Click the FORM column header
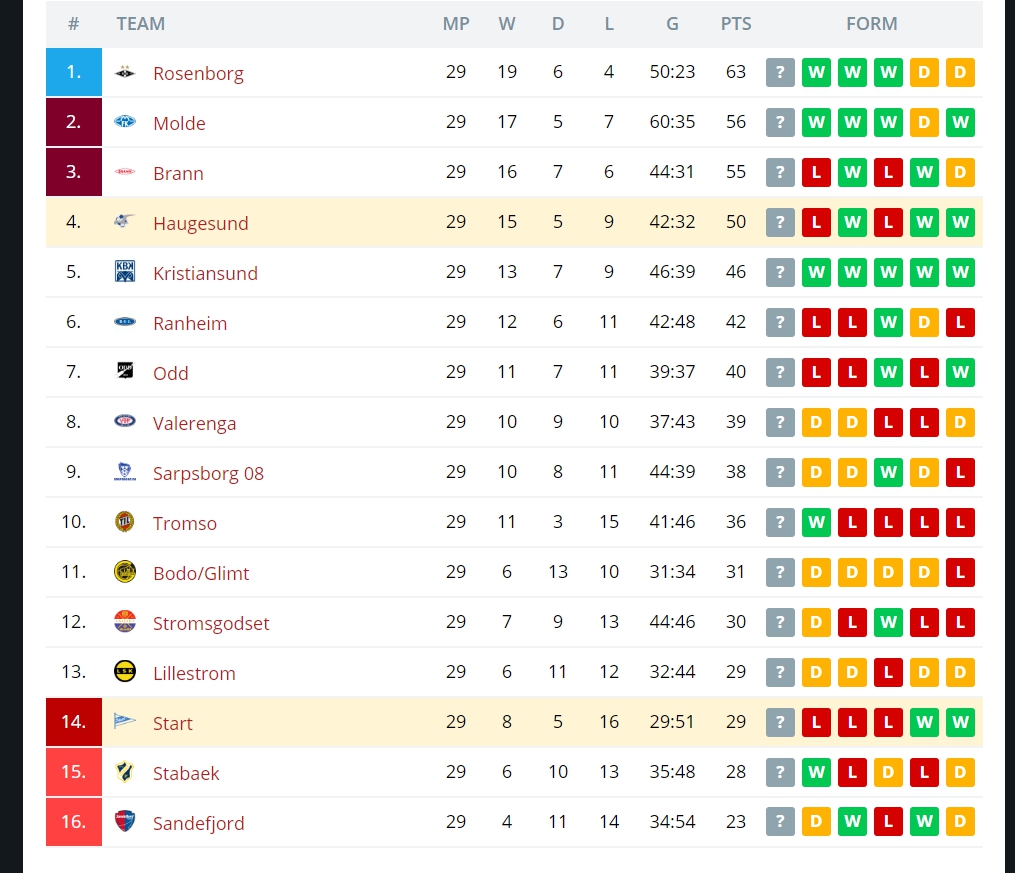The height and width of the screenshot is (873, 1015). 871,24
